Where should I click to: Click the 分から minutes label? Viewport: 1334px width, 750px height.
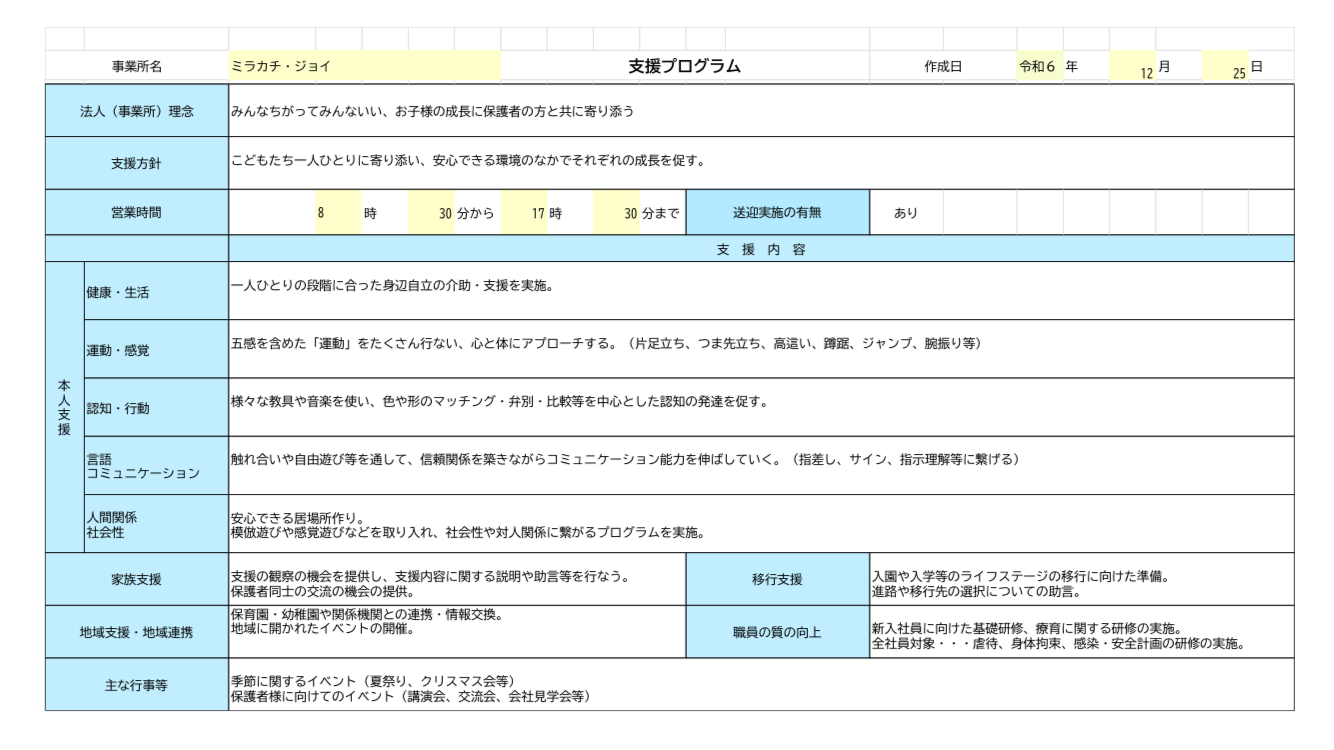[x=475, y=212]
